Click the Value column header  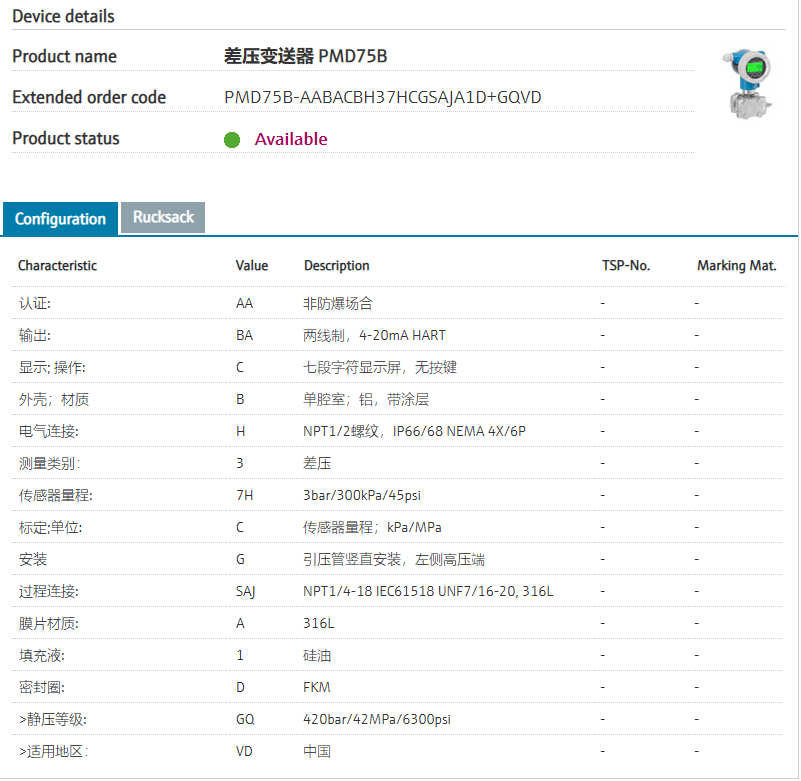coord(252,266)
